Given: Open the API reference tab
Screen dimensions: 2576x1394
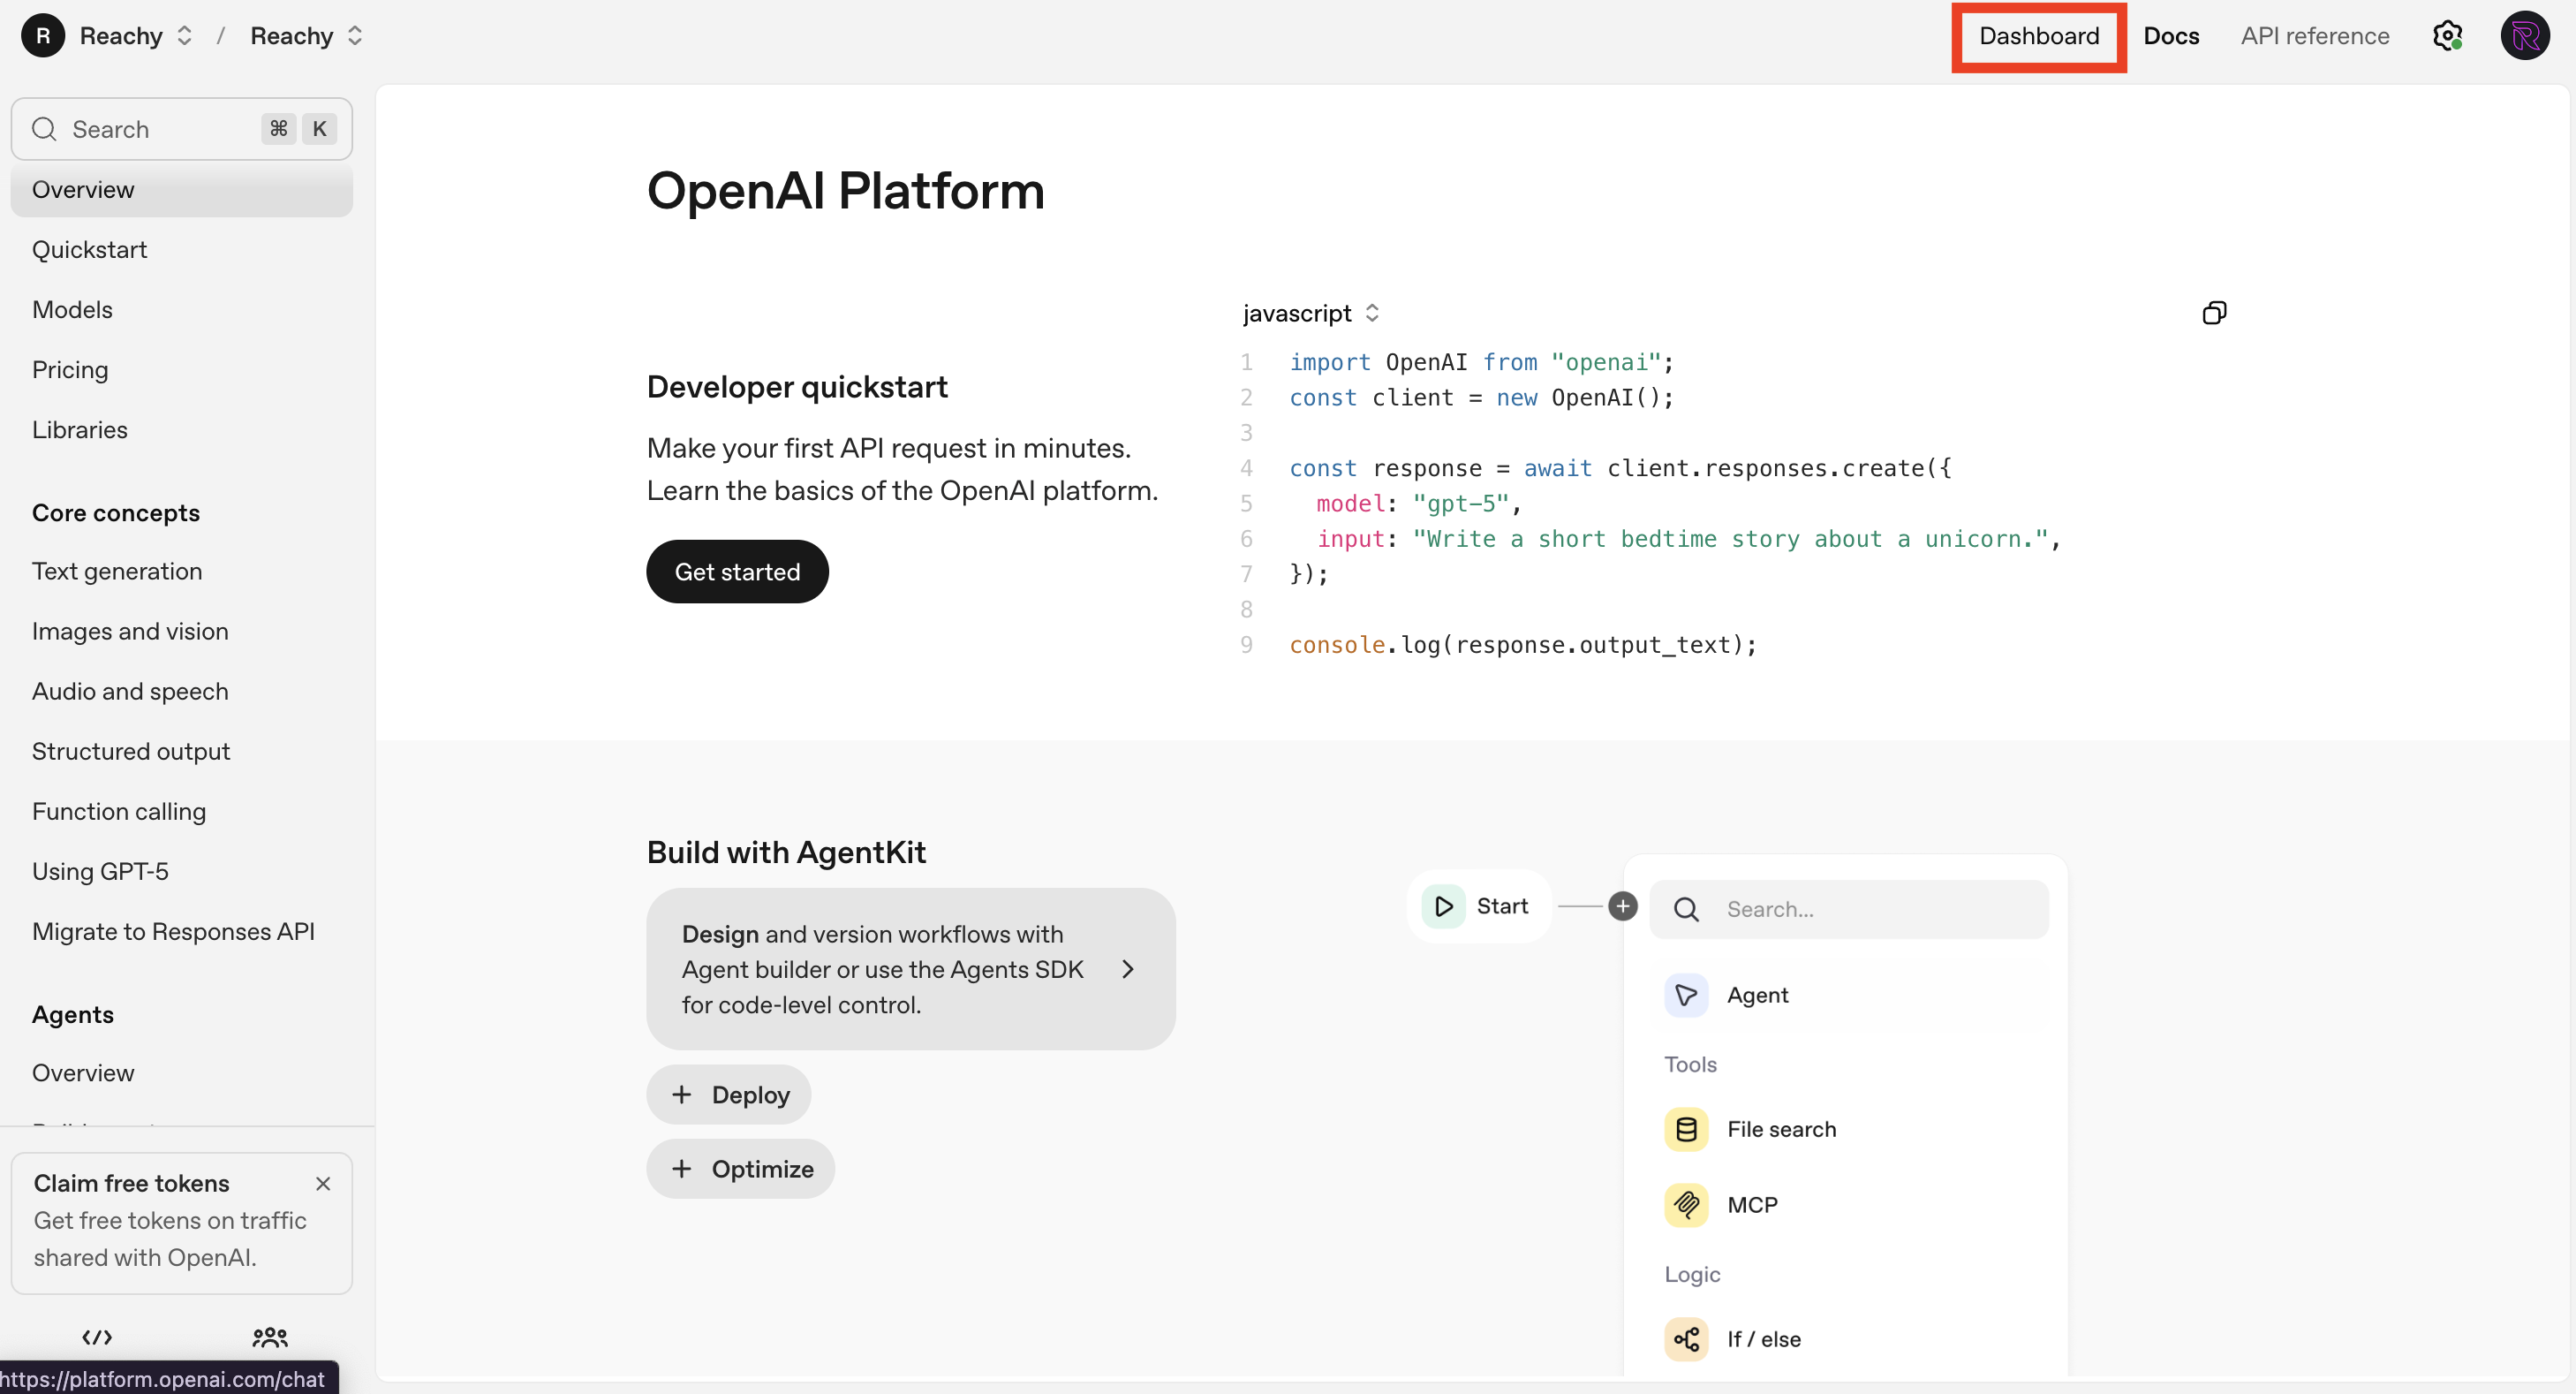Looking at the screenshot, I should click(x=2314, y=36).
